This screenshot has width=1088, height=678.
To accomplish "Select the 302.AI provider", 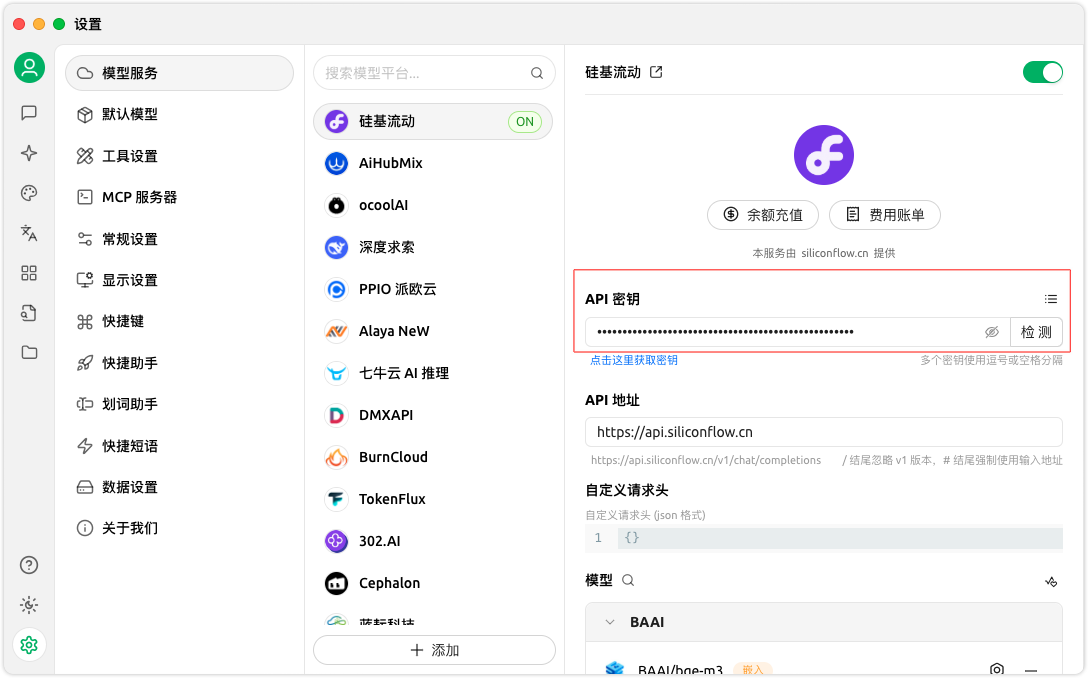I will click(433, 541).
